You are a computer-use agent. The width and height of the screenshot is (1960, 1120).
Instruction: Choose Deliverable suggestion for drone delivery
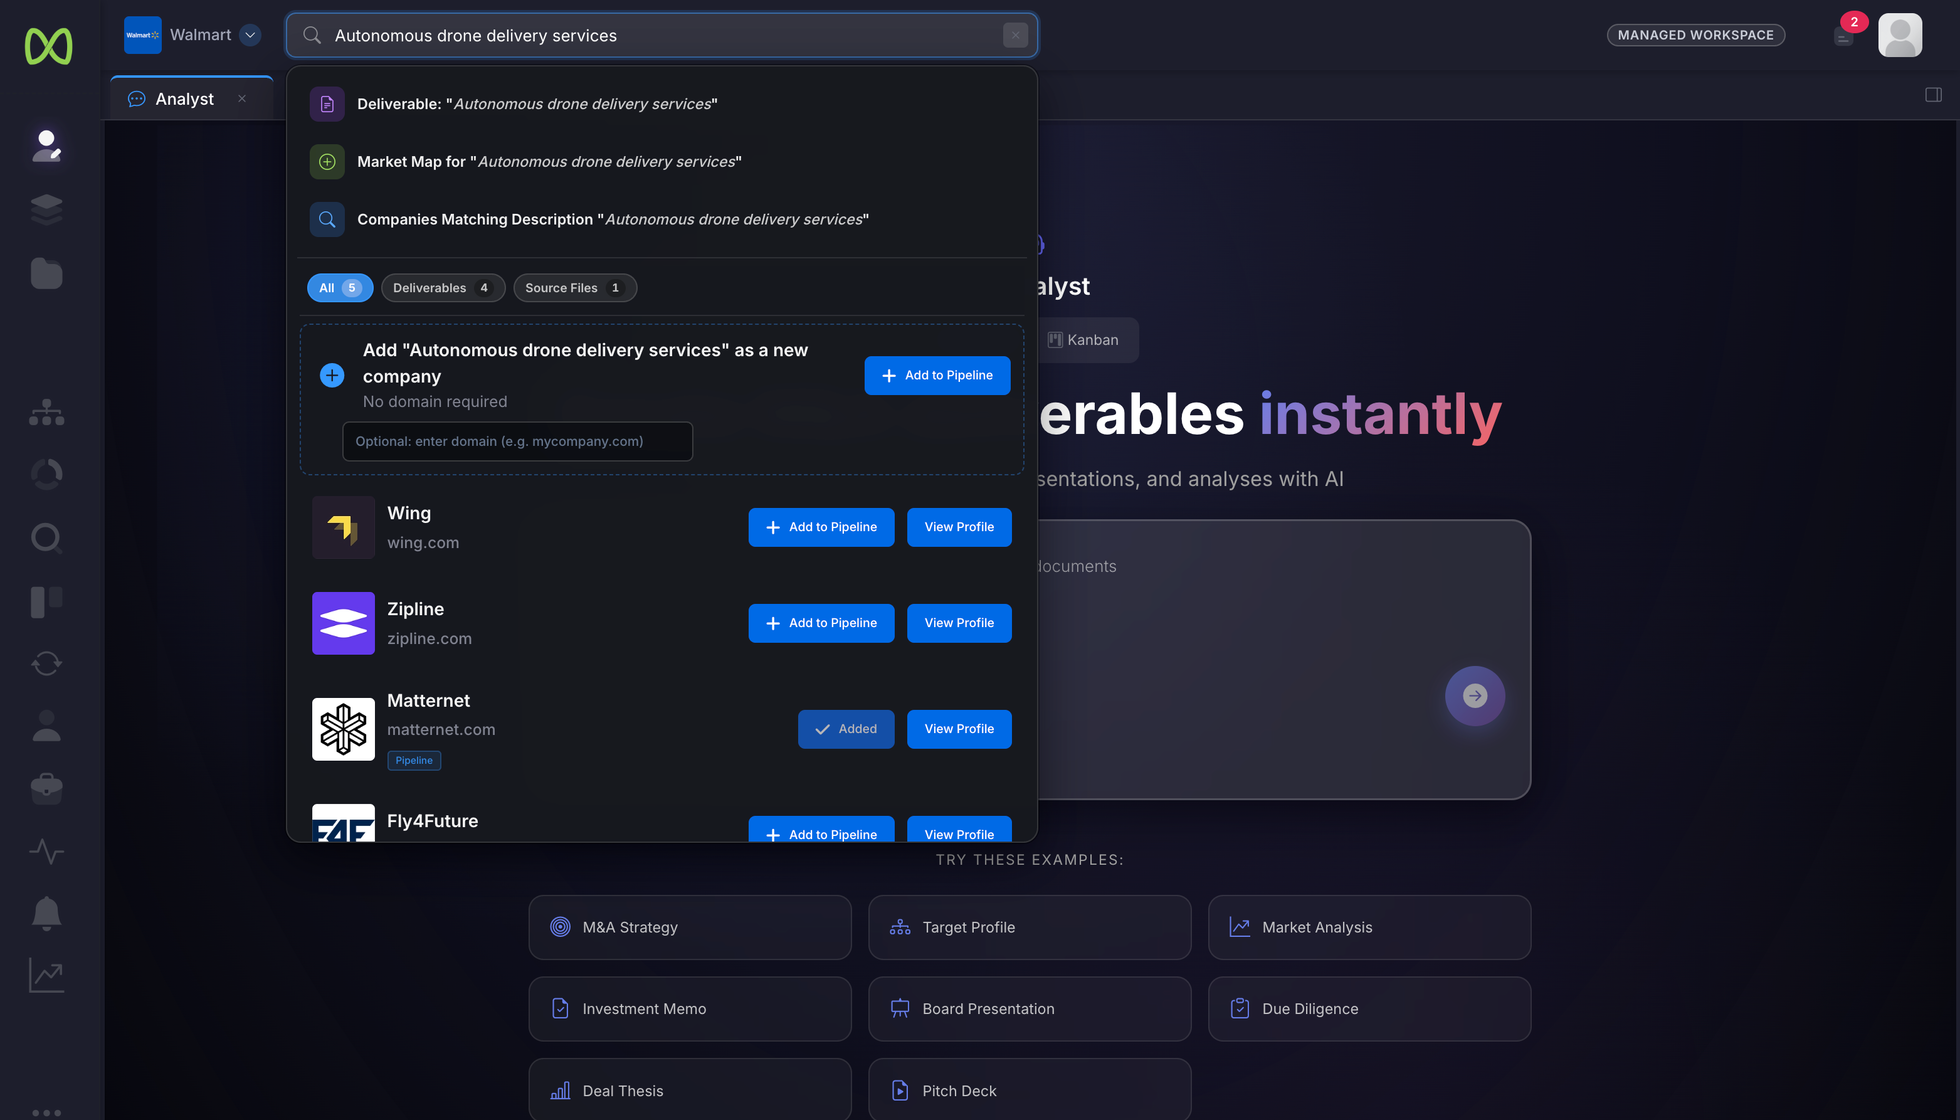click(x=661, y=104)
